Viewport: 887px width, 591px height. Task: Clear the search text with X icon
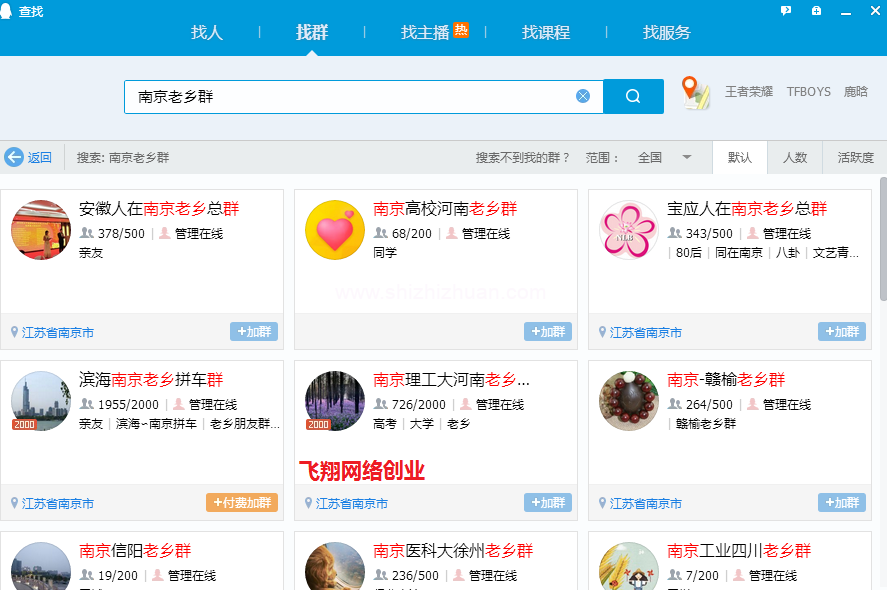click(x=583, y=97)
